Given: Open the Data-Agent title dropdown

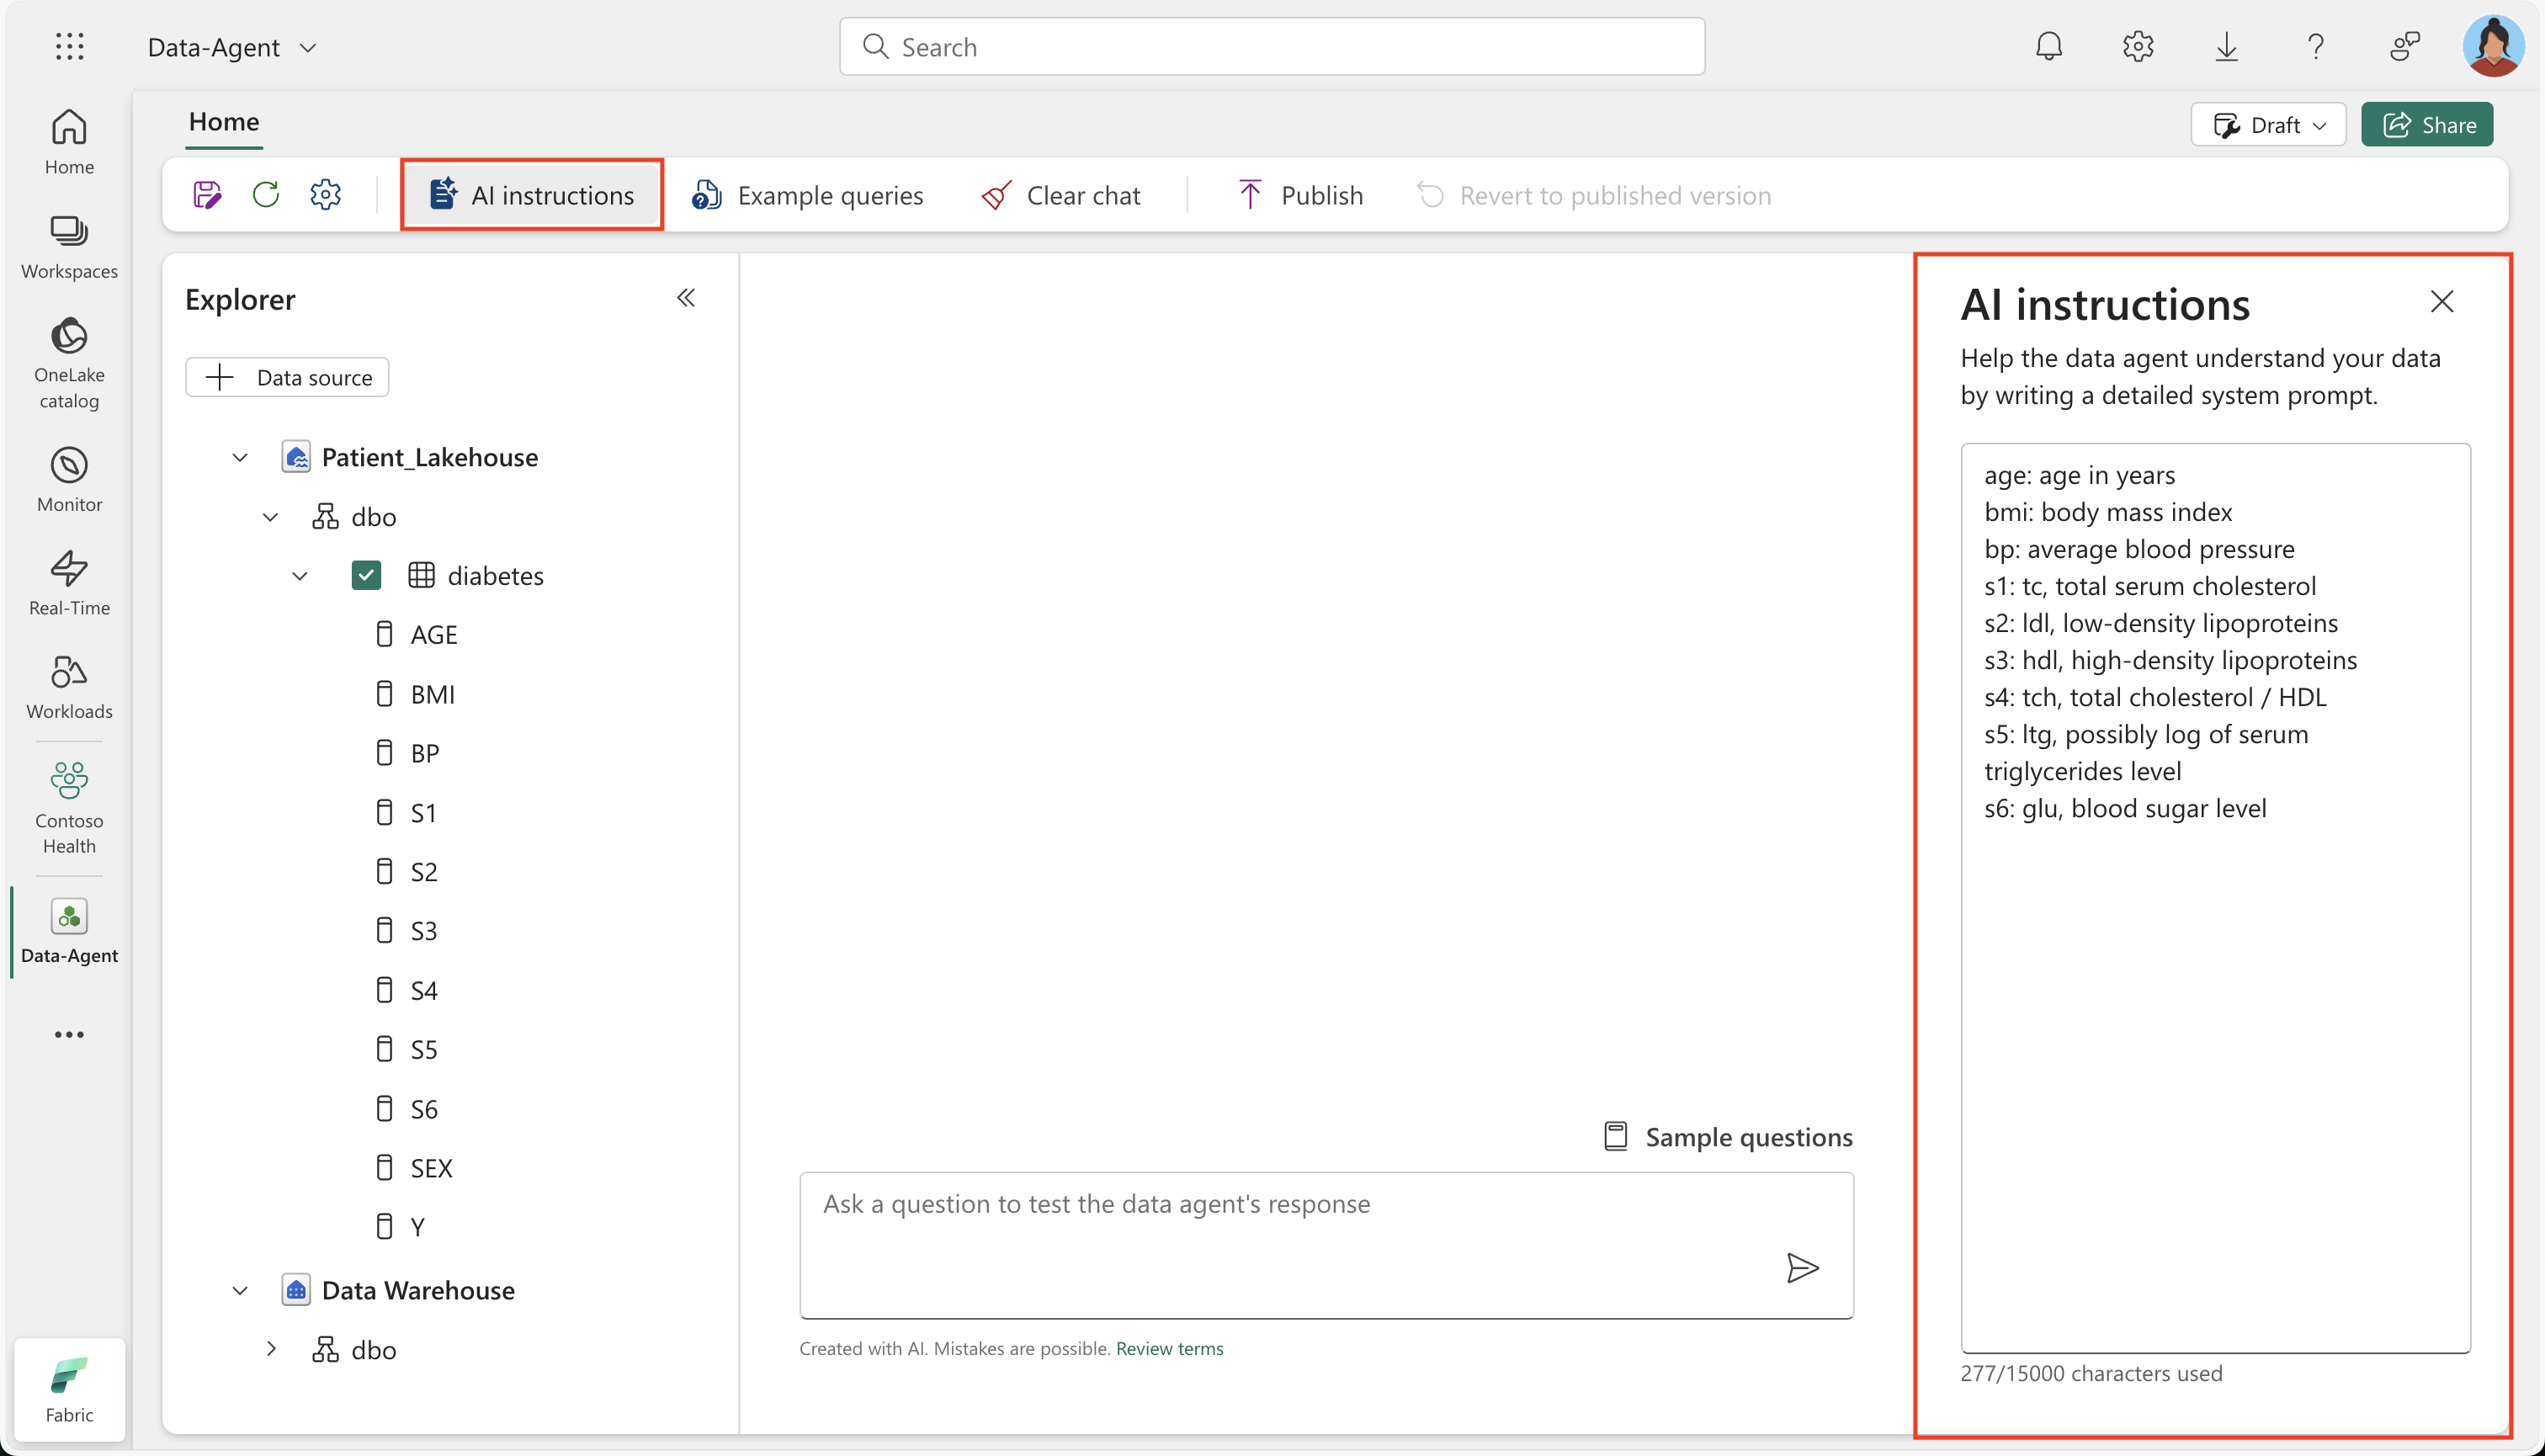Looking at the screenshot, I should coord(232,47).
